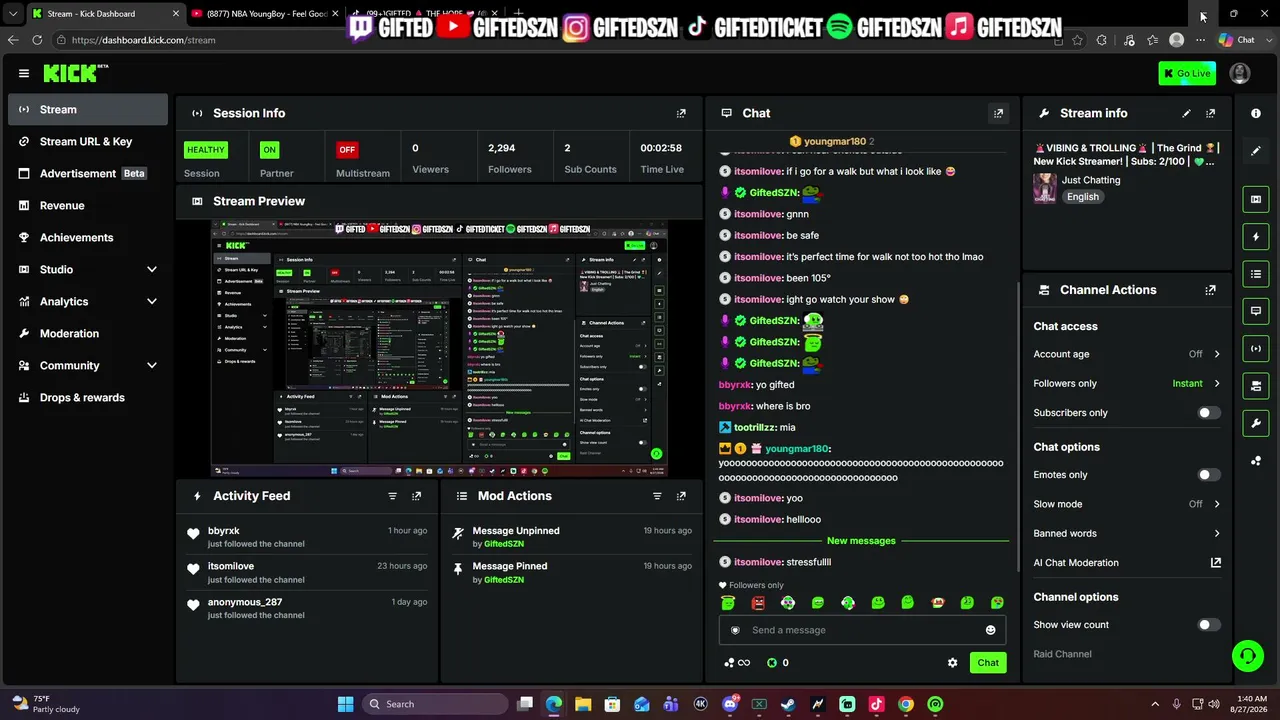The image size is (1280, 720).
Task: Open the hamburger navigation menu
Action: point(24,73)
